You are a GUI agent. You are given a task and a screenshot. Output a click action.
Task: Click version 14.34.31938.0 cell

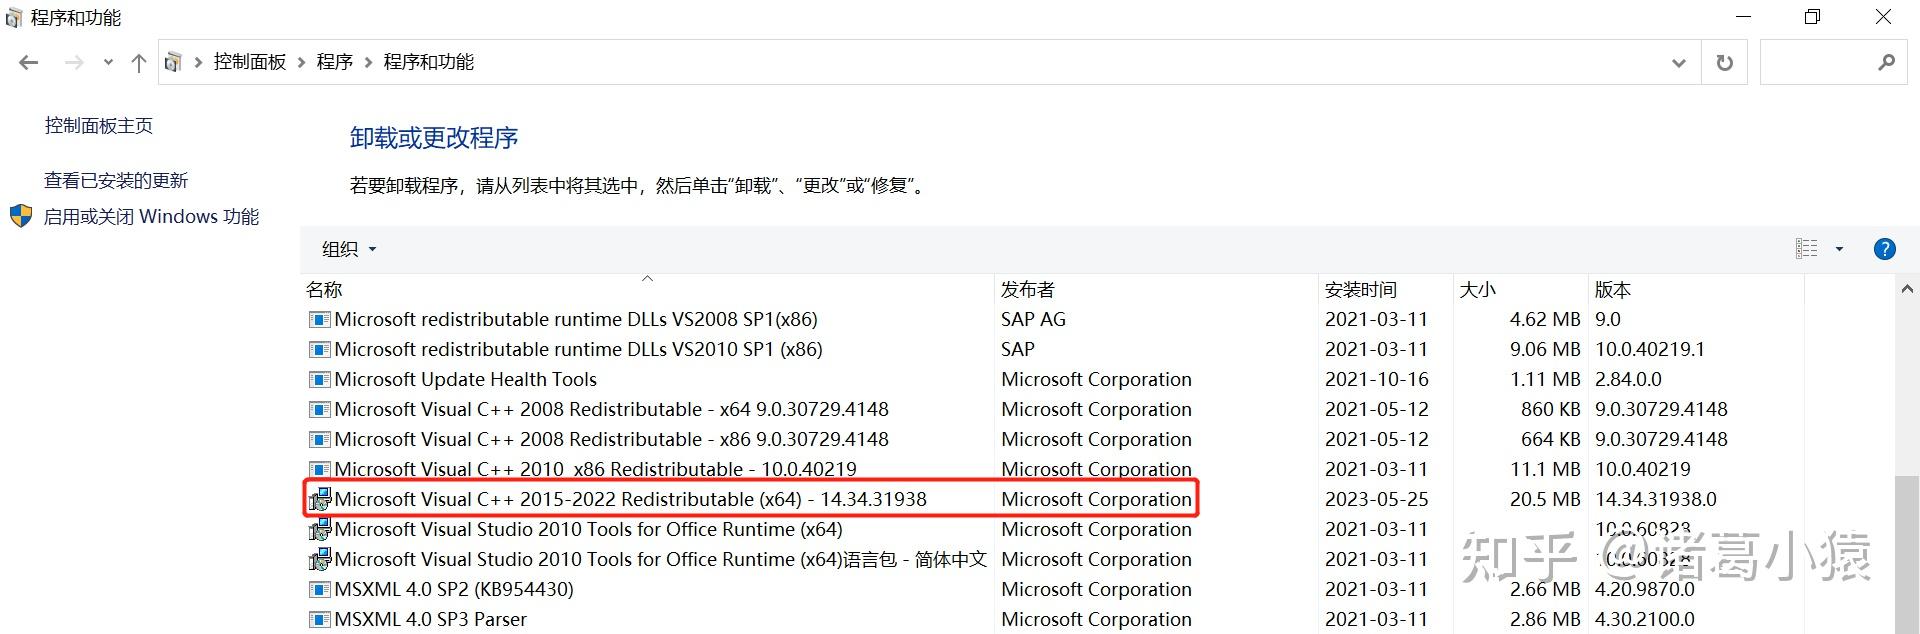[1655, 500]
